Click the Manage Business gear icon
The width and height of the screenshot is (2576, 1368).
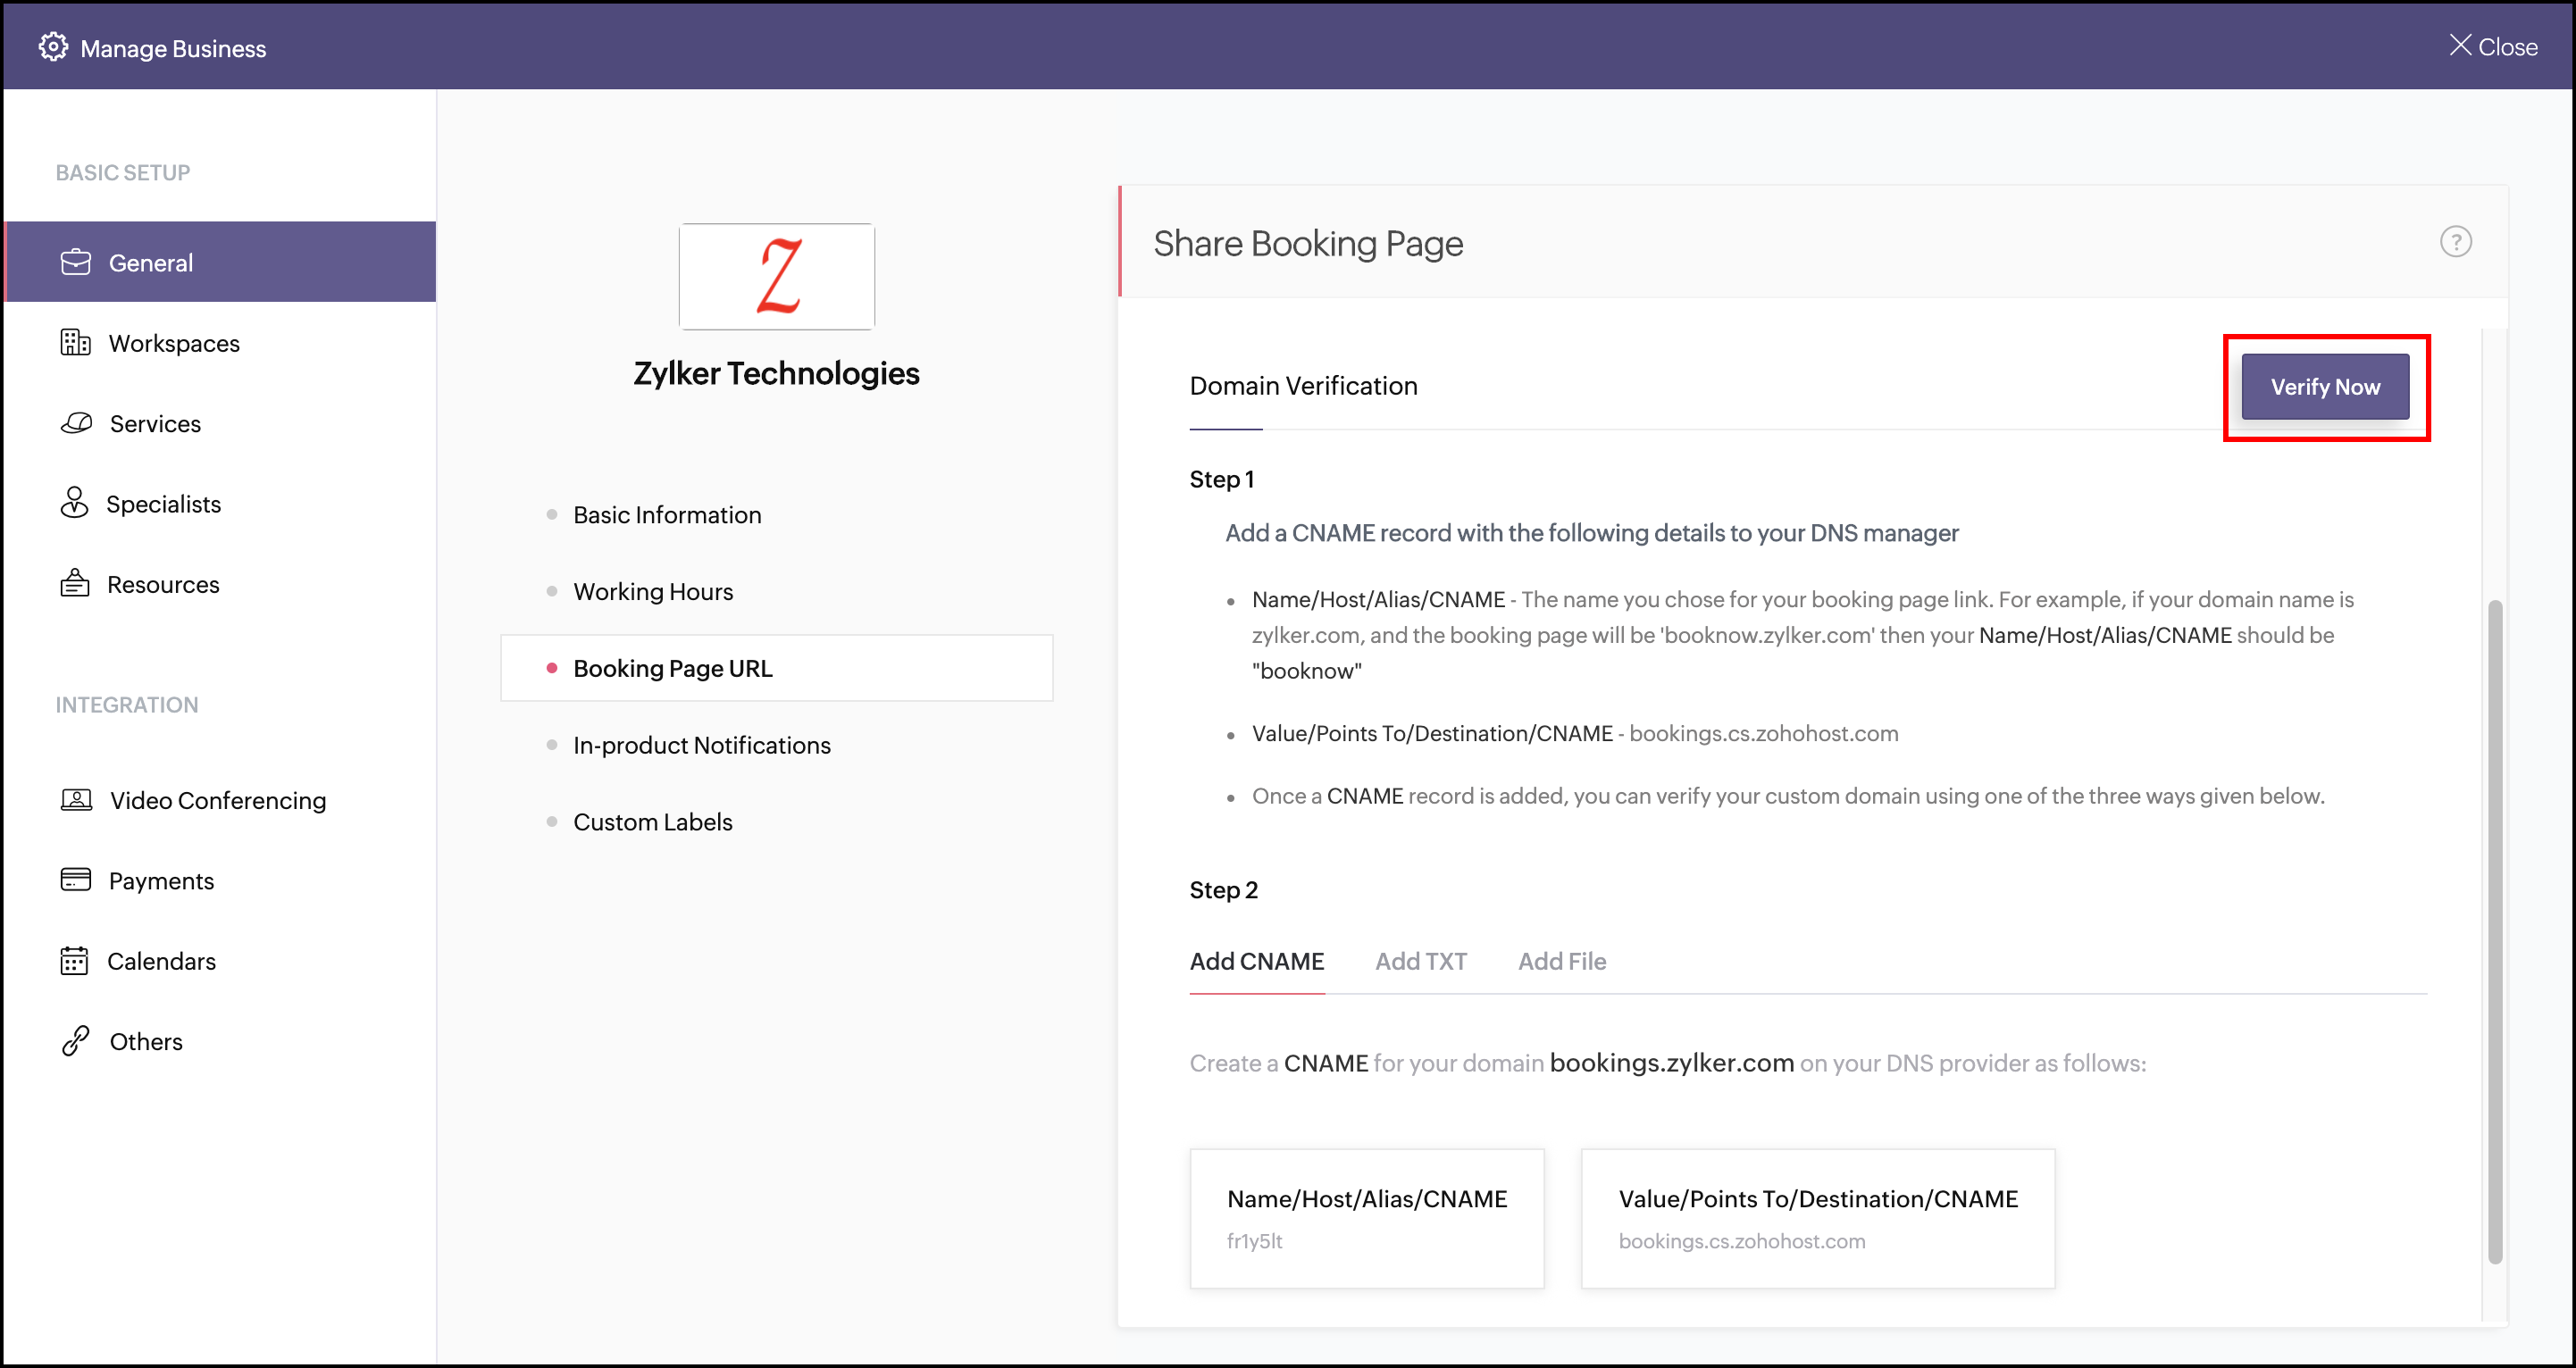point(53,47)
